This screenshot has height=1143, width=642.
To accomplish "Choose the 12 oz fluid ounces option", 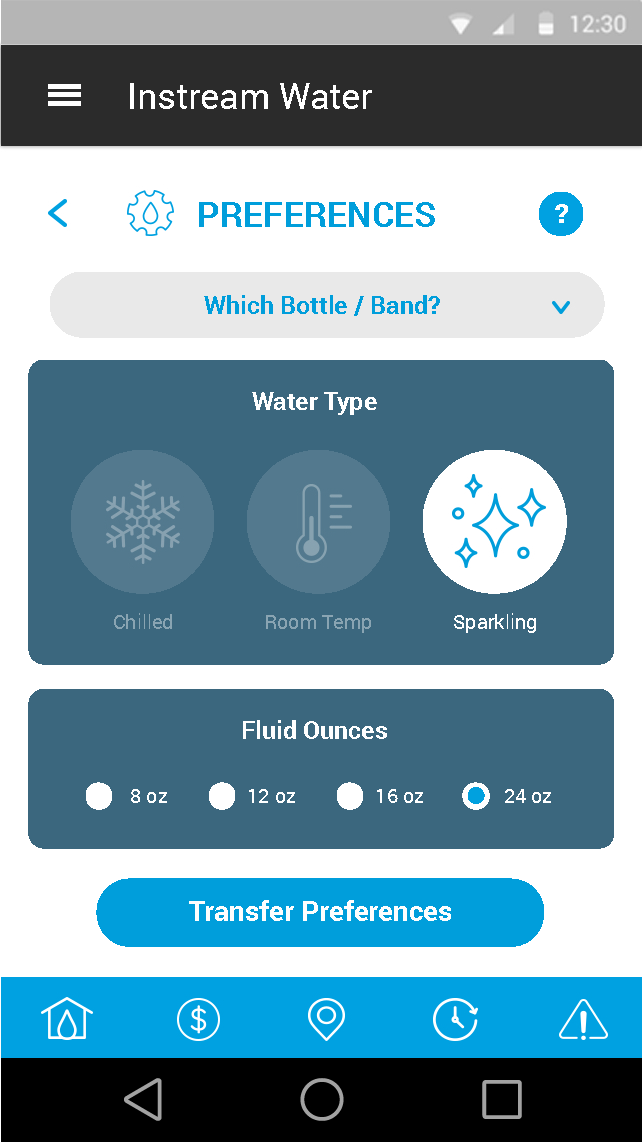I will [x=222, y=796].
